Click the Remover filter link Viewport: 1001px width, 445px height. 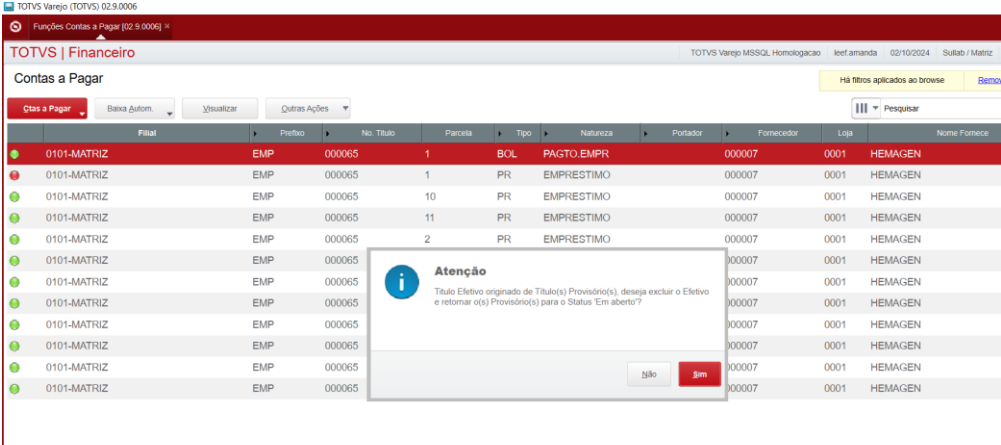click(989, 80)
